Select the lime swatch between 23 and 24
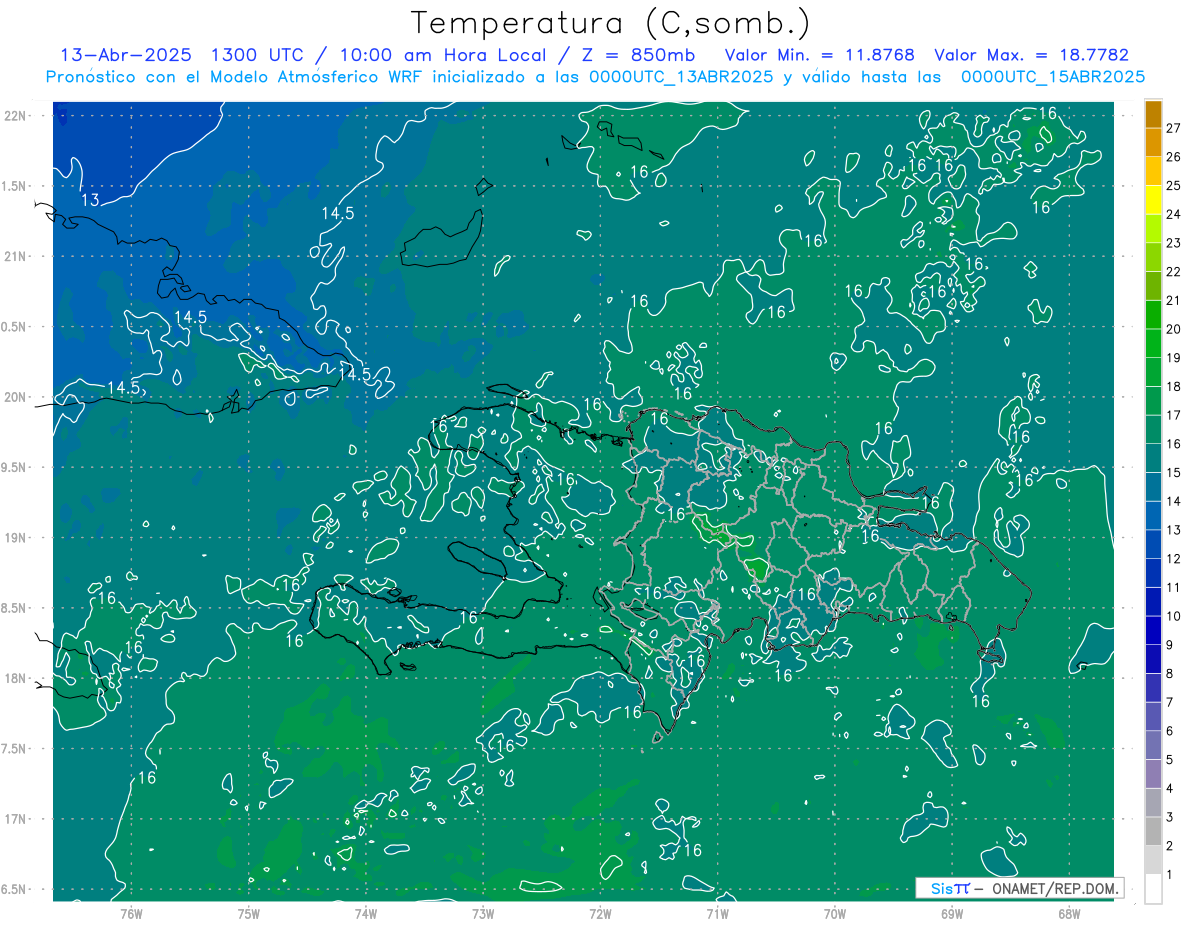 pos(1153,229)
